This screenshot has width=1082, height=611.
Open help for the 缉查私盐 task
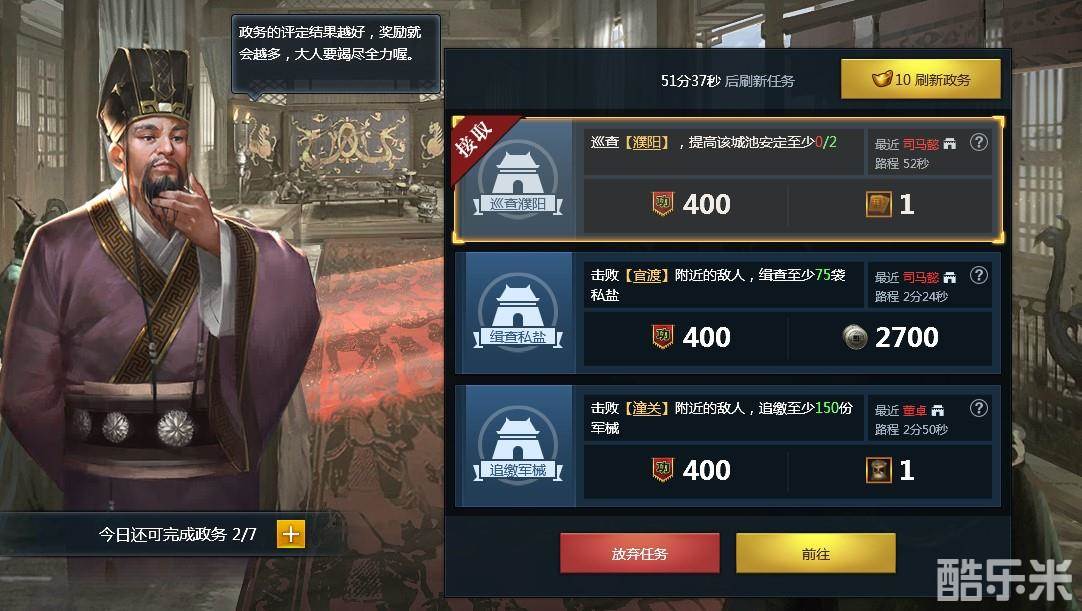(x=978, y=275)
